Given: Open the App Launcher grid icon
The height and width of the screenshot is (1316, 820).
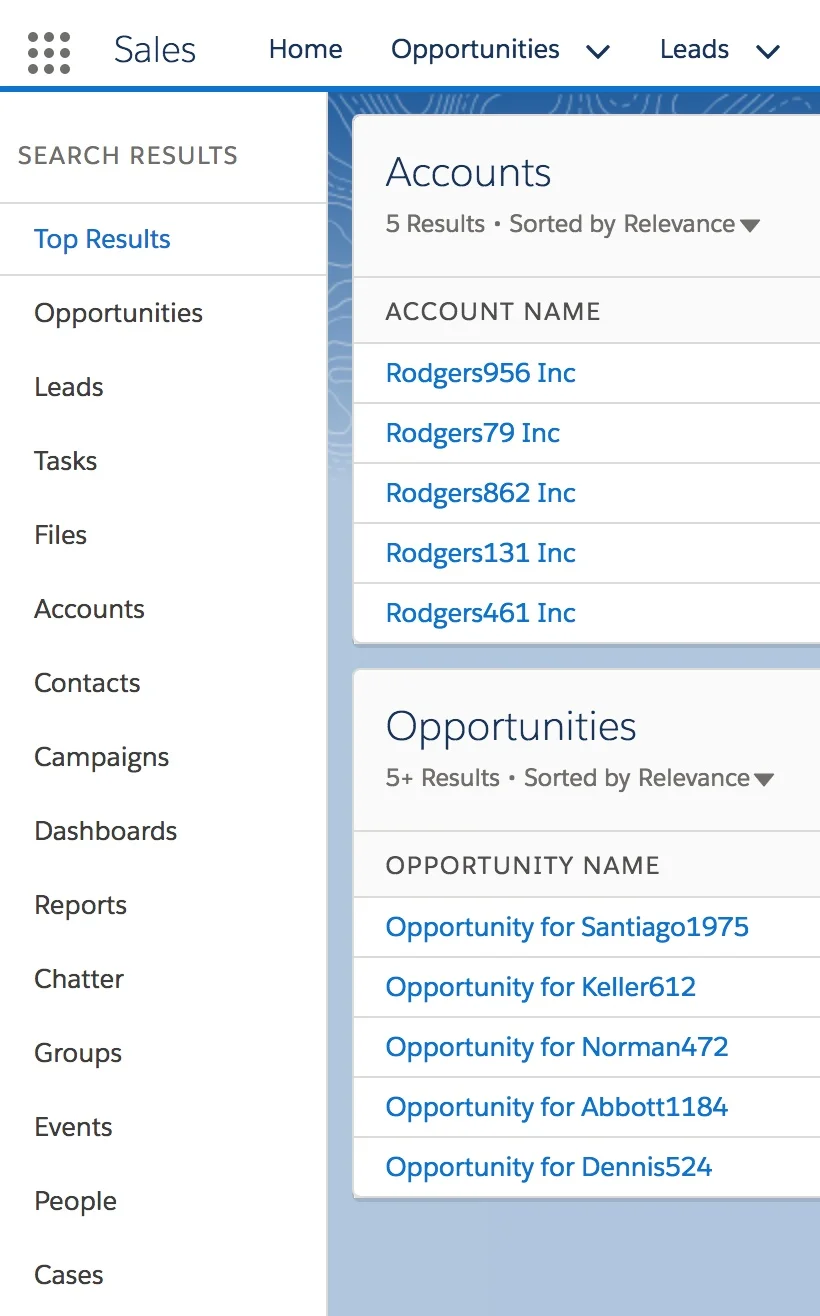Looking at the screenshot, I should pyautogui.click(x=49, y=52).
